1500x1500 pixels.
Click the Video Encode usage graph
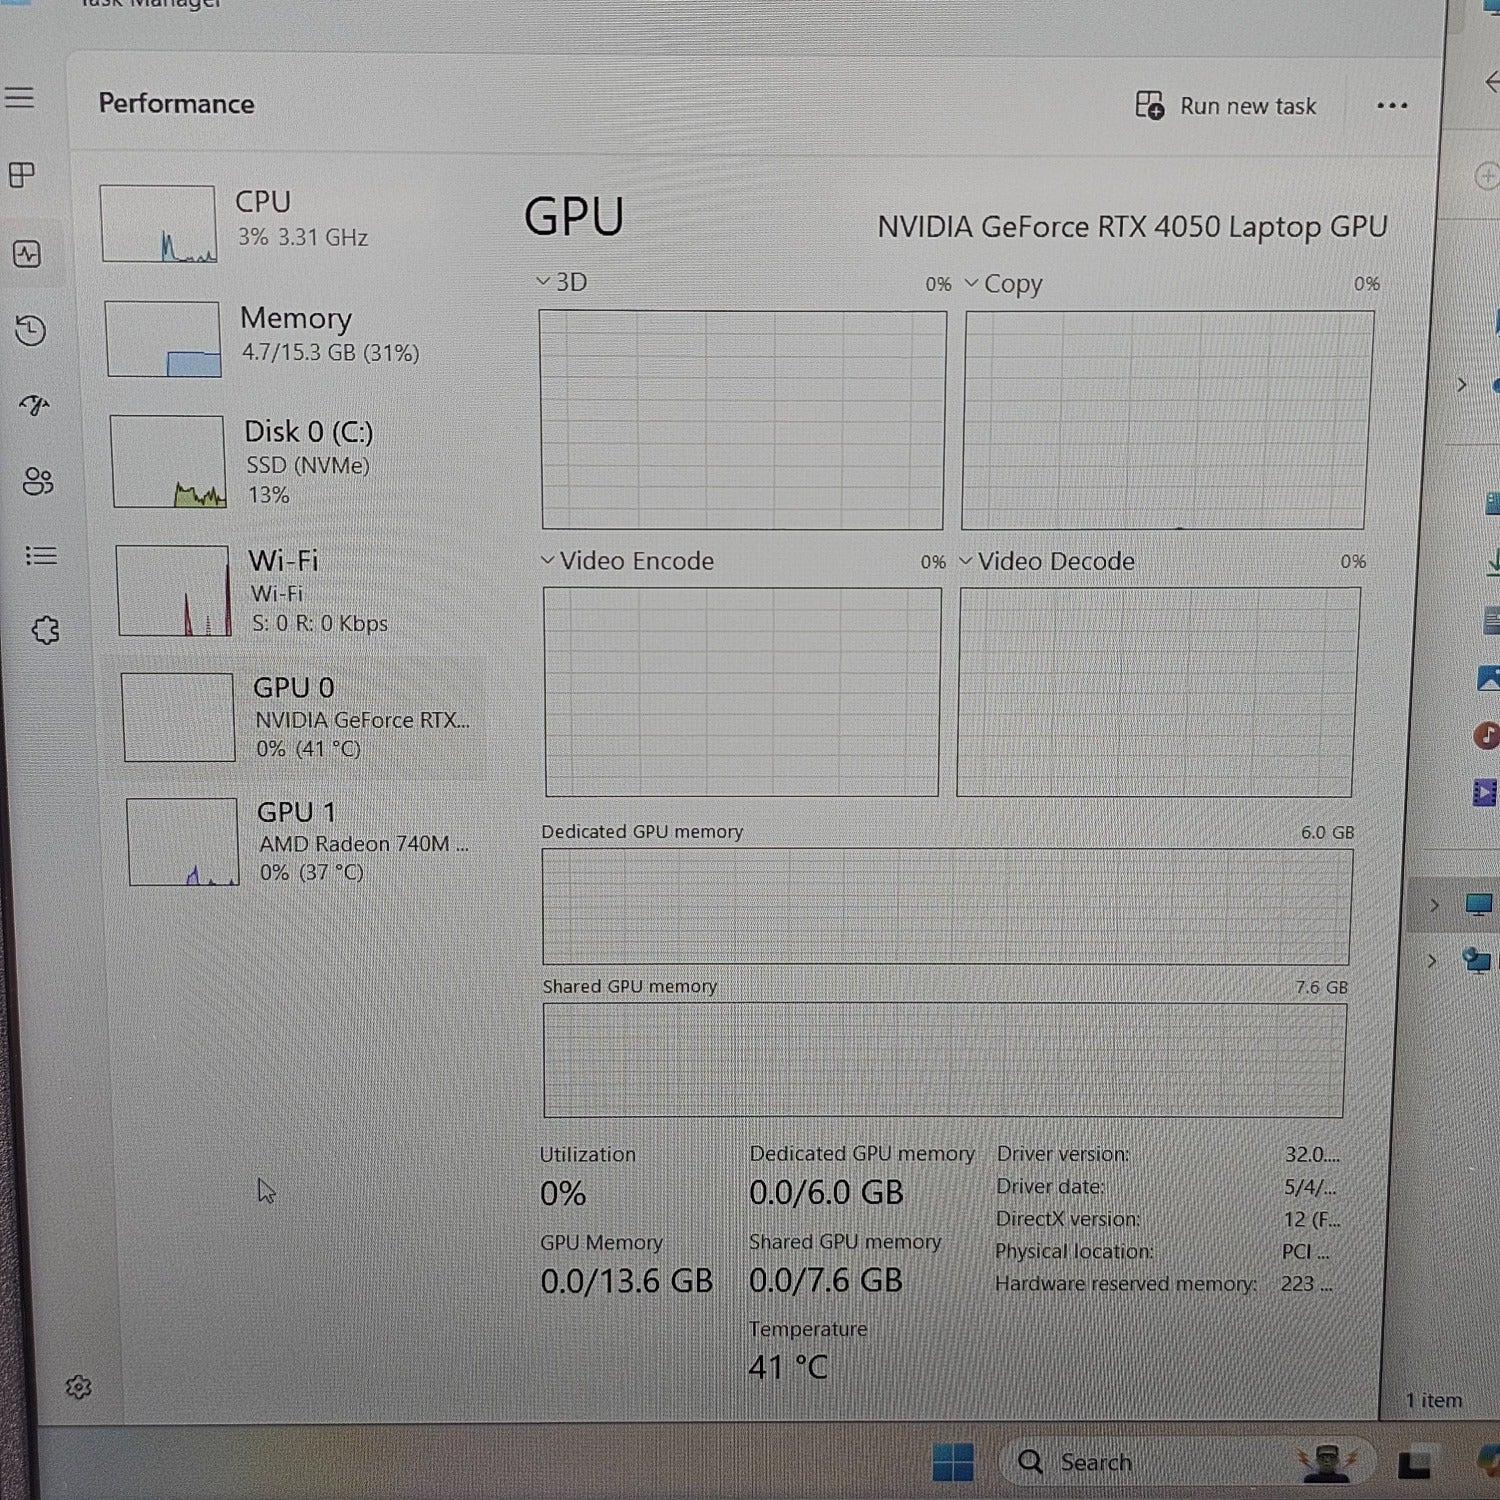pos(742,692)
